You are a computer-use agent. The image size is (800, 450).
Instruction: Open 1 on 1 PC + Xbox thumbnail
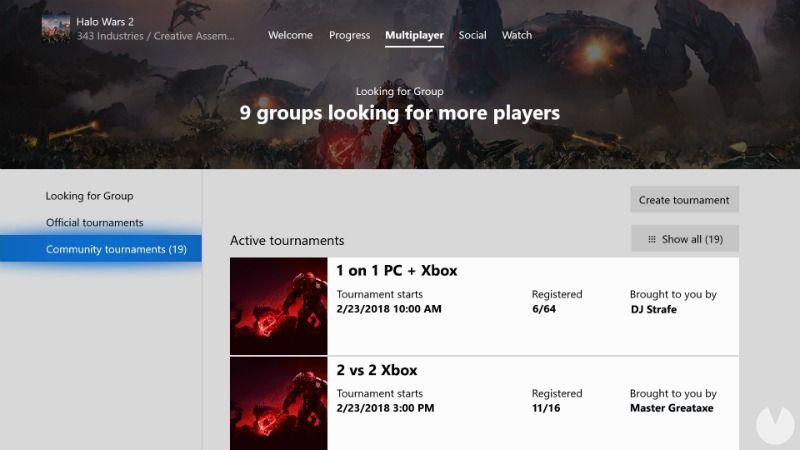279,306
